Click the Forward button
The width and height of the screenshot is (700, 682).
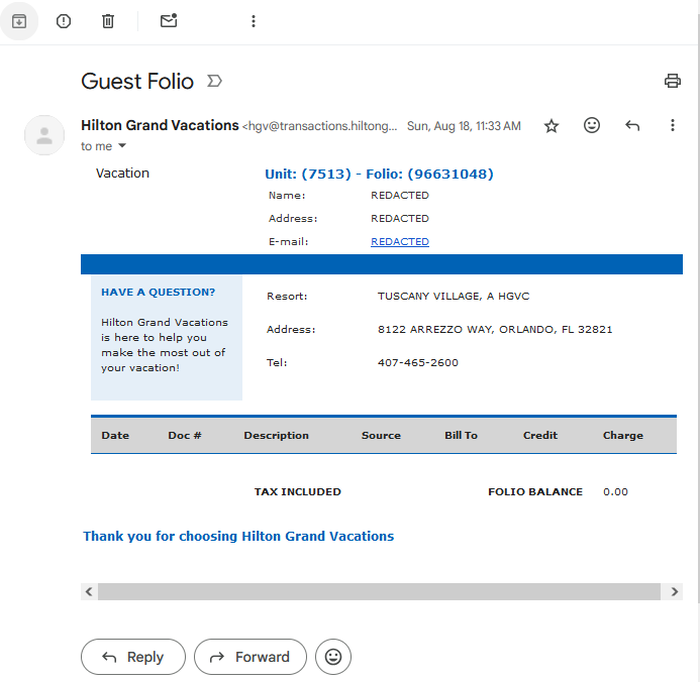click(x=250, y=657)
